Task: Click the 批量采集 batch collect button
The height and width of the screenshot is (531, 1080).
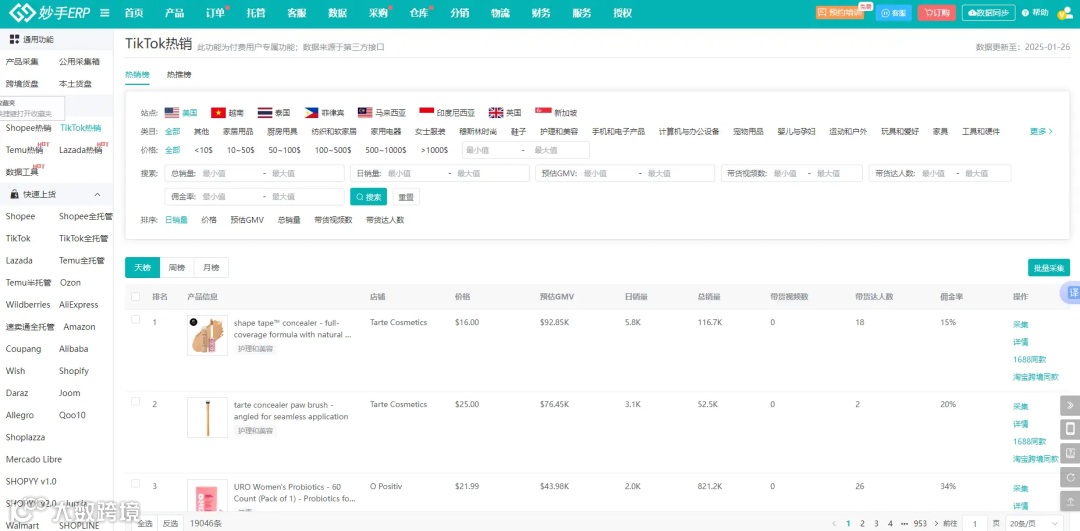Action: tap(1049, 267)
